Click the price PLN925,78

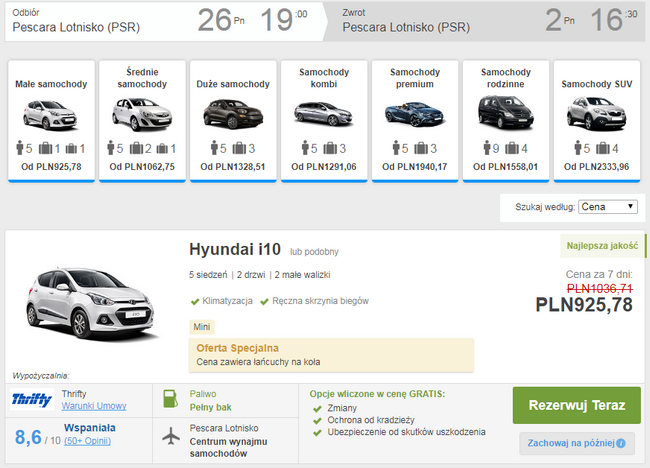coord(584,305)
